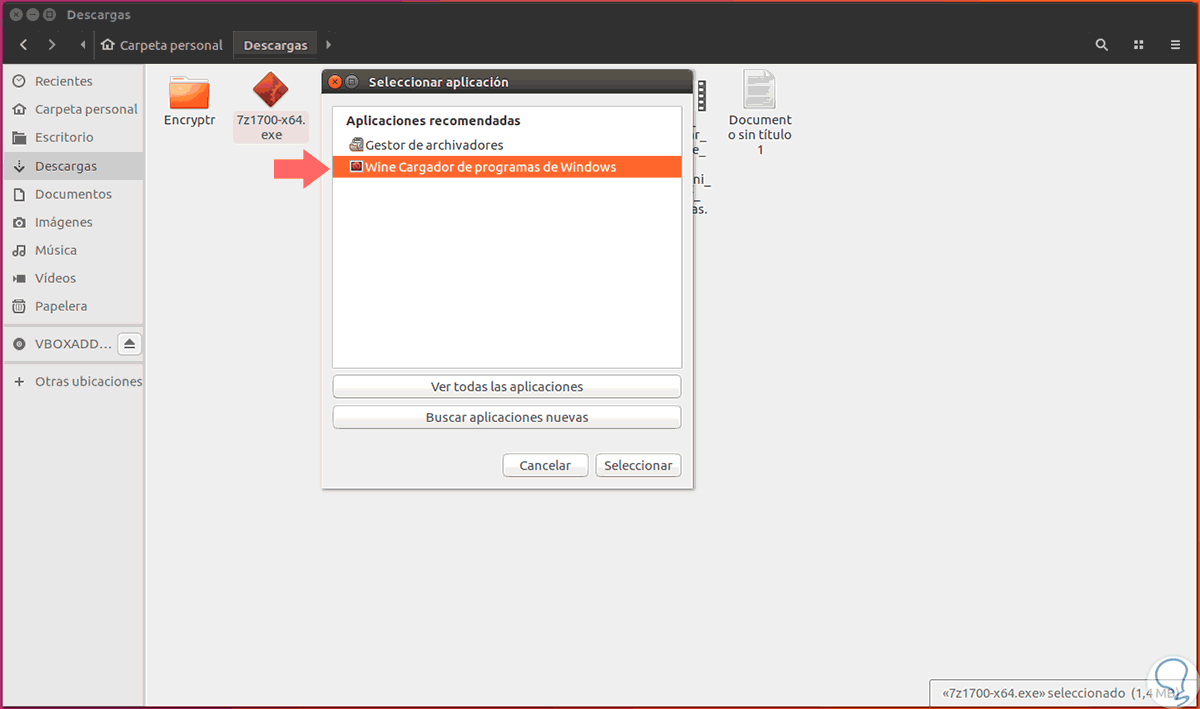Viewport: 1200px width, 709px height.
Task: Click Buscar aplicaciones nuevas button
Action: 507,417
